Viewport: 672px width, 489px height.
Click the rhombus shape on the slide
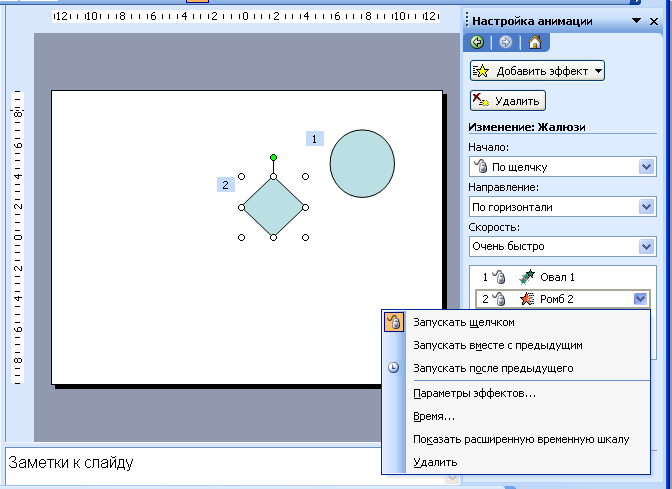pos(273,207)
